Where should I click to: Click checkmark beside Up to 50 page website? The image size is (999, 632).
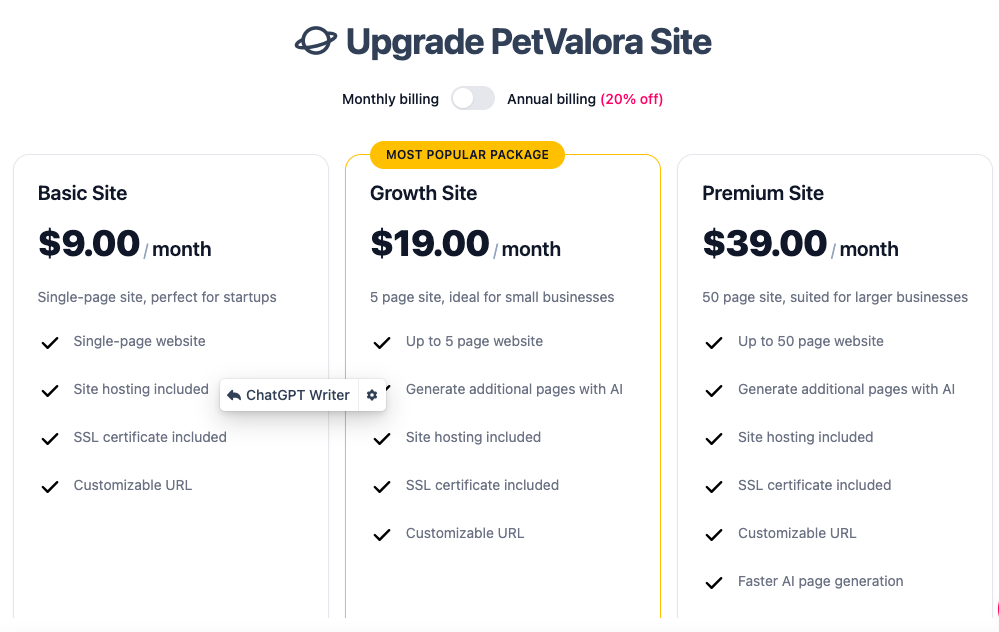713,343
